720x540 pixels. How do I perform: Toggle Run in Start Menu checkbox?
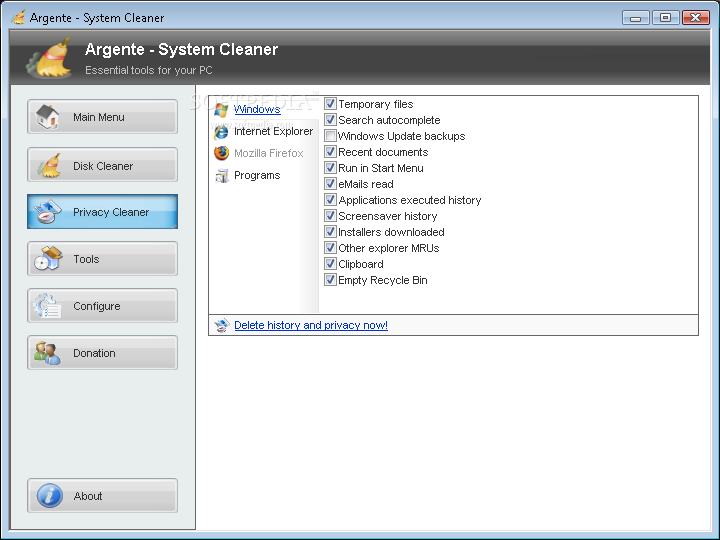[330, 168]
